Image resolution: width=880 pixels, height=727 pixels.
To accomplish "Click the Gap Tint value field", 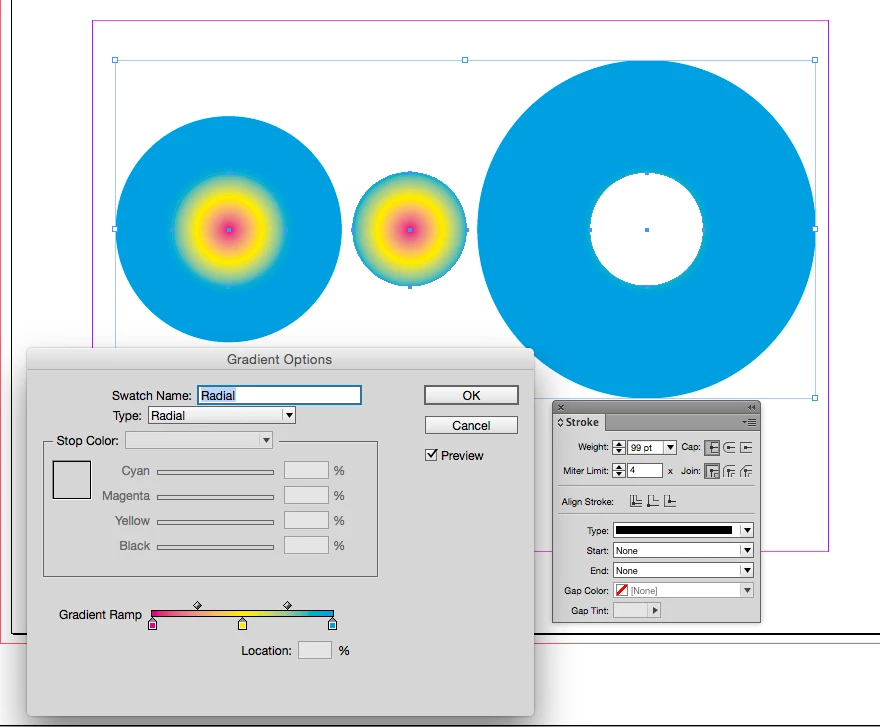I will (x=631, y=610).
